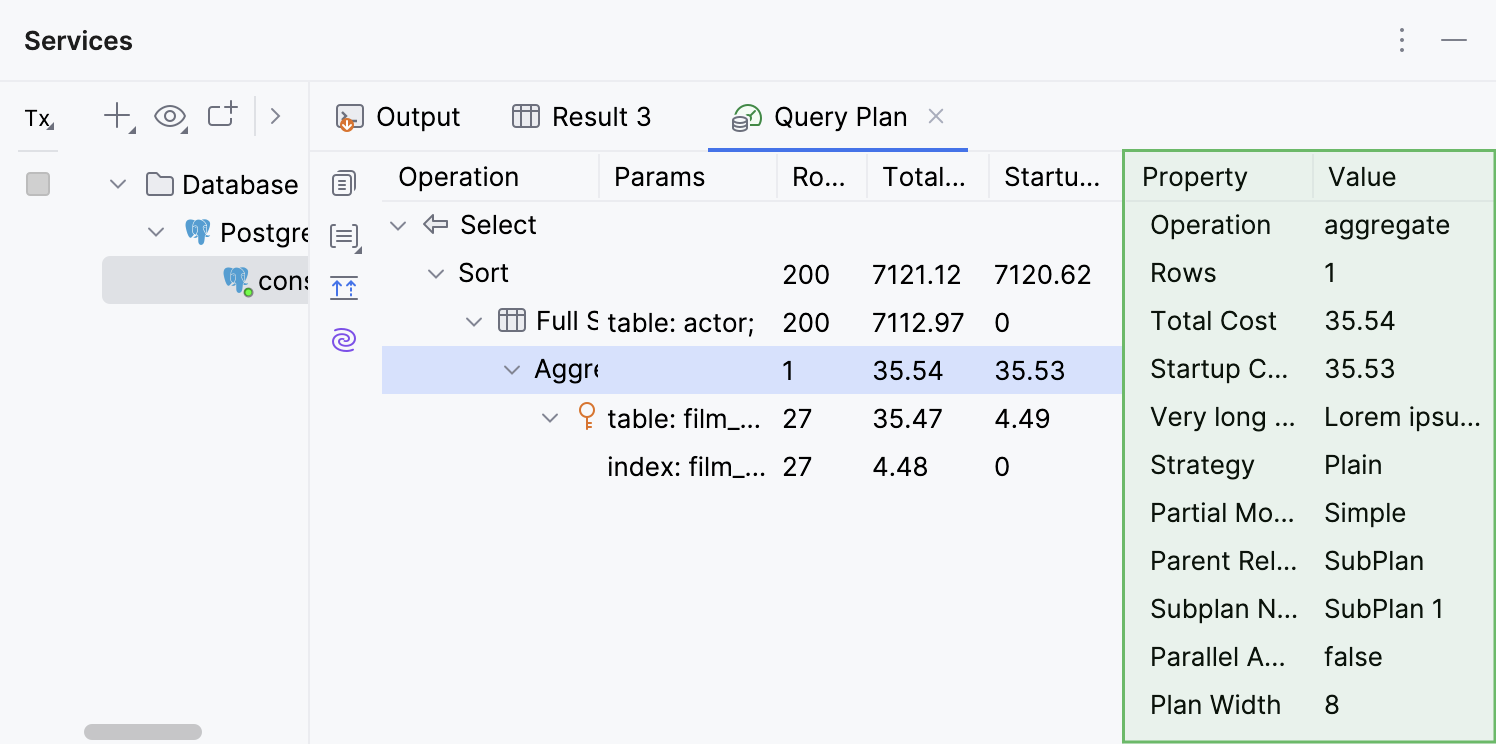Open the new query console icon
Image resolution: width=1496 pixels, height=744 pixels.
tap(221, 114)
